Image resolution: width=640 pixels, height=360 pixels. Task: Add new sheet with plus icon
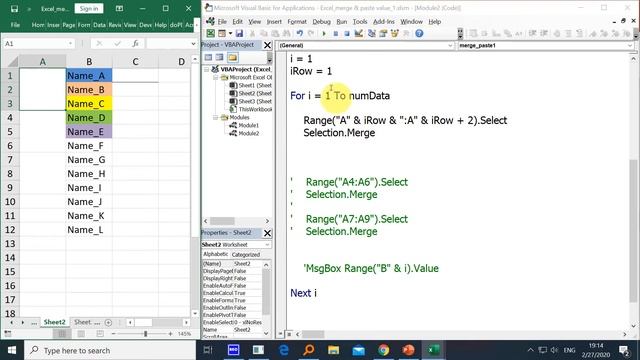(108, 322)
